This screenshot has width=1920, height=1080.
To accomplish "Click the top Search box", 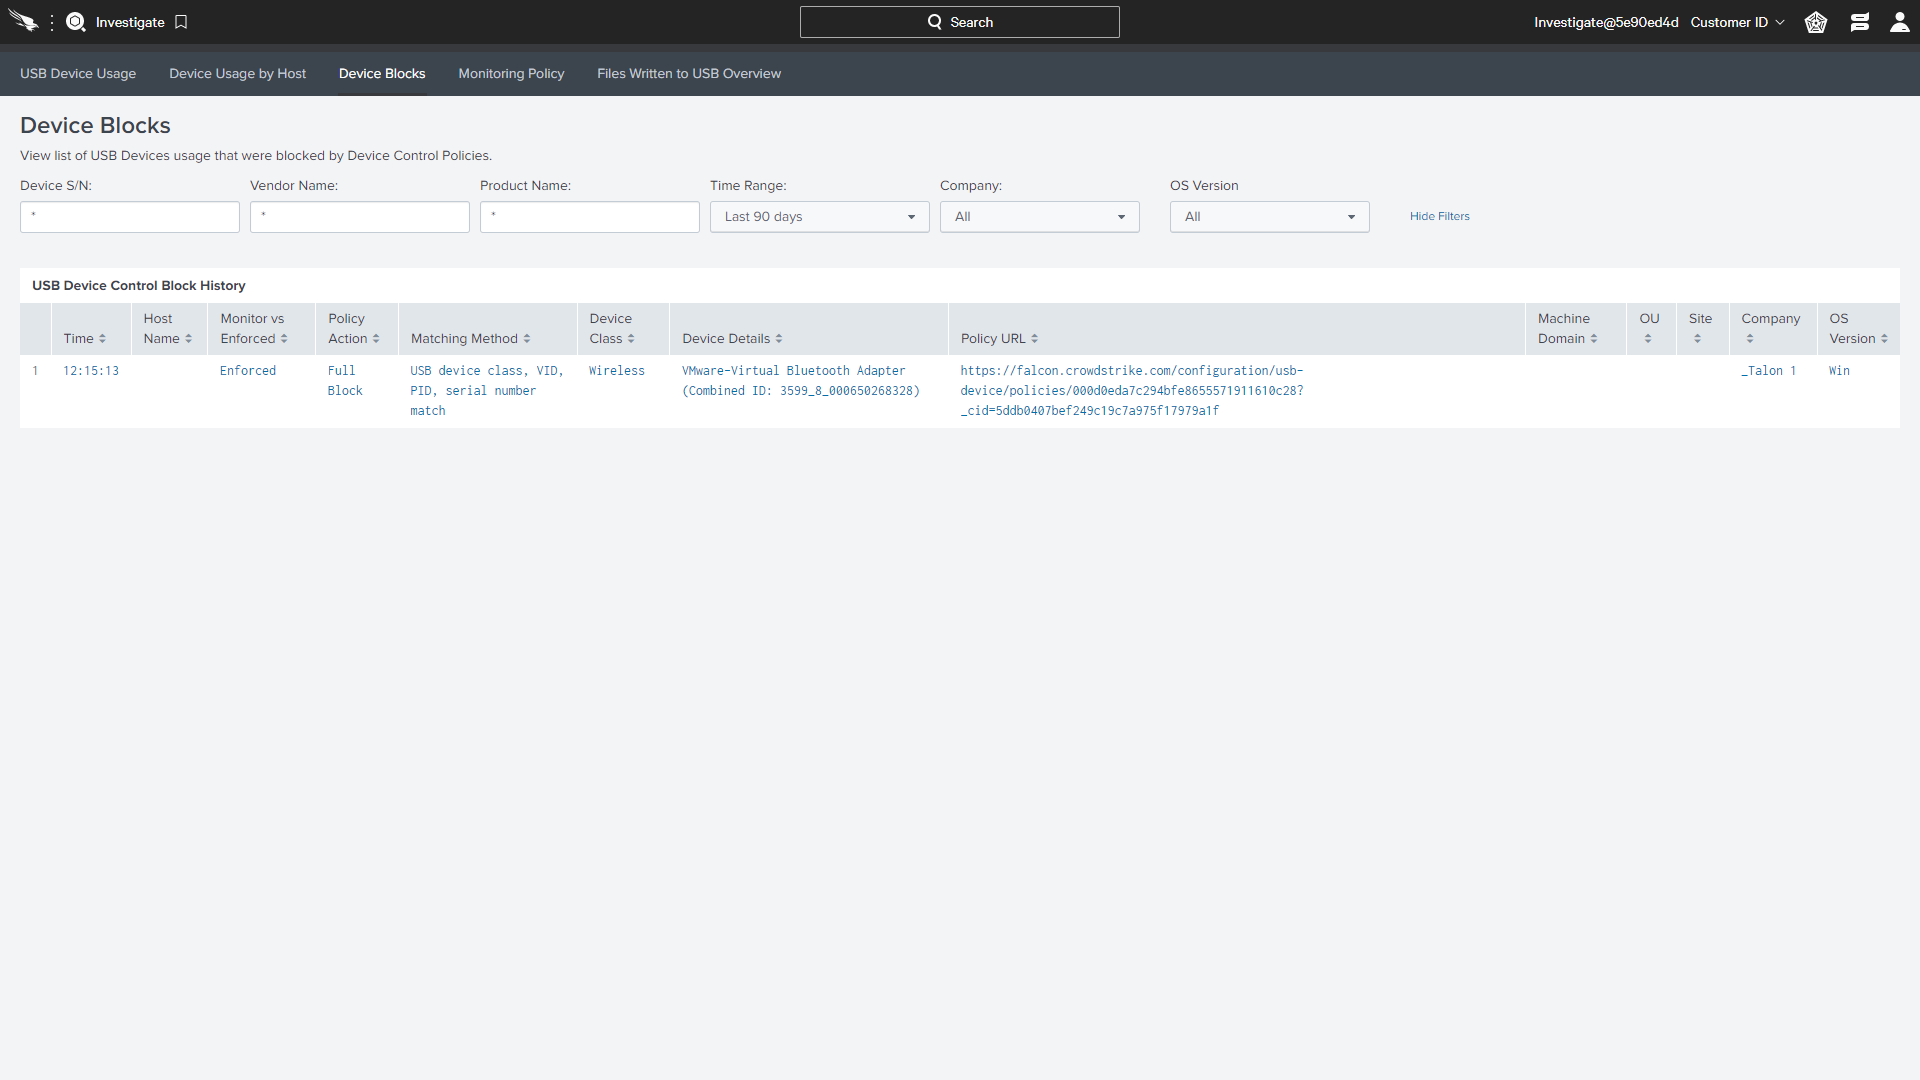I will click(960, 22).
